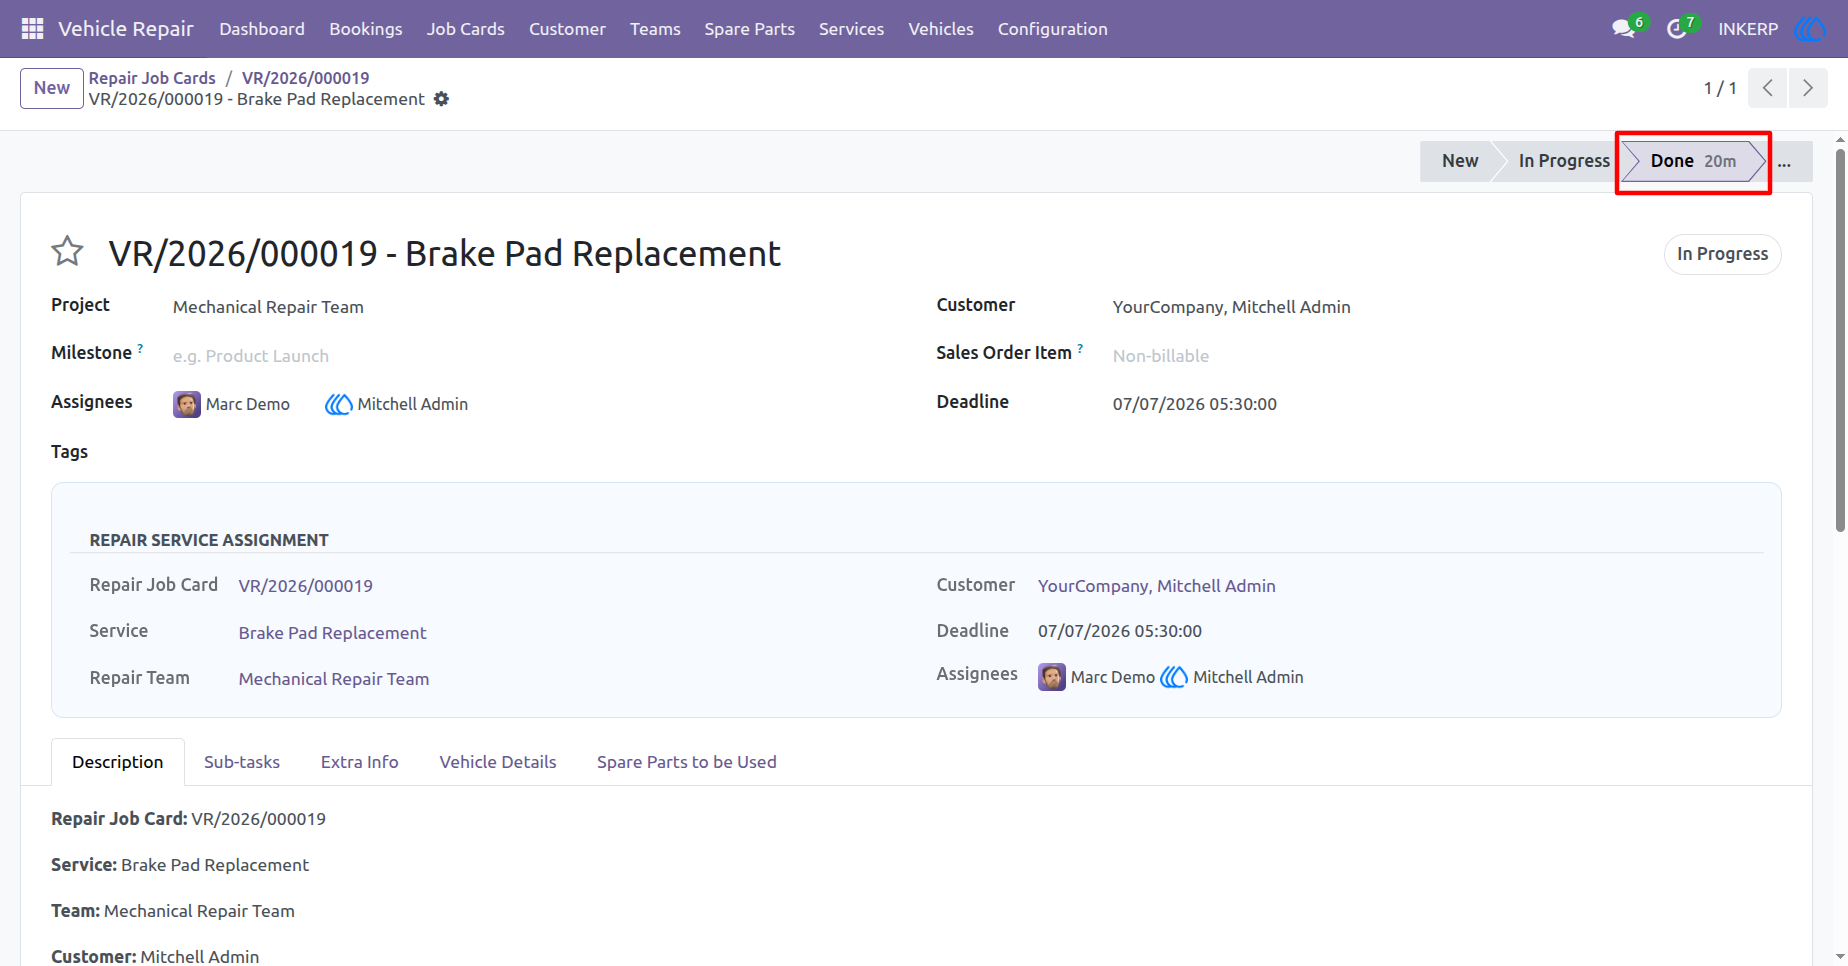Select the Description tab
The height and width of the screenshot is (966, 1848).
point(117,762)
